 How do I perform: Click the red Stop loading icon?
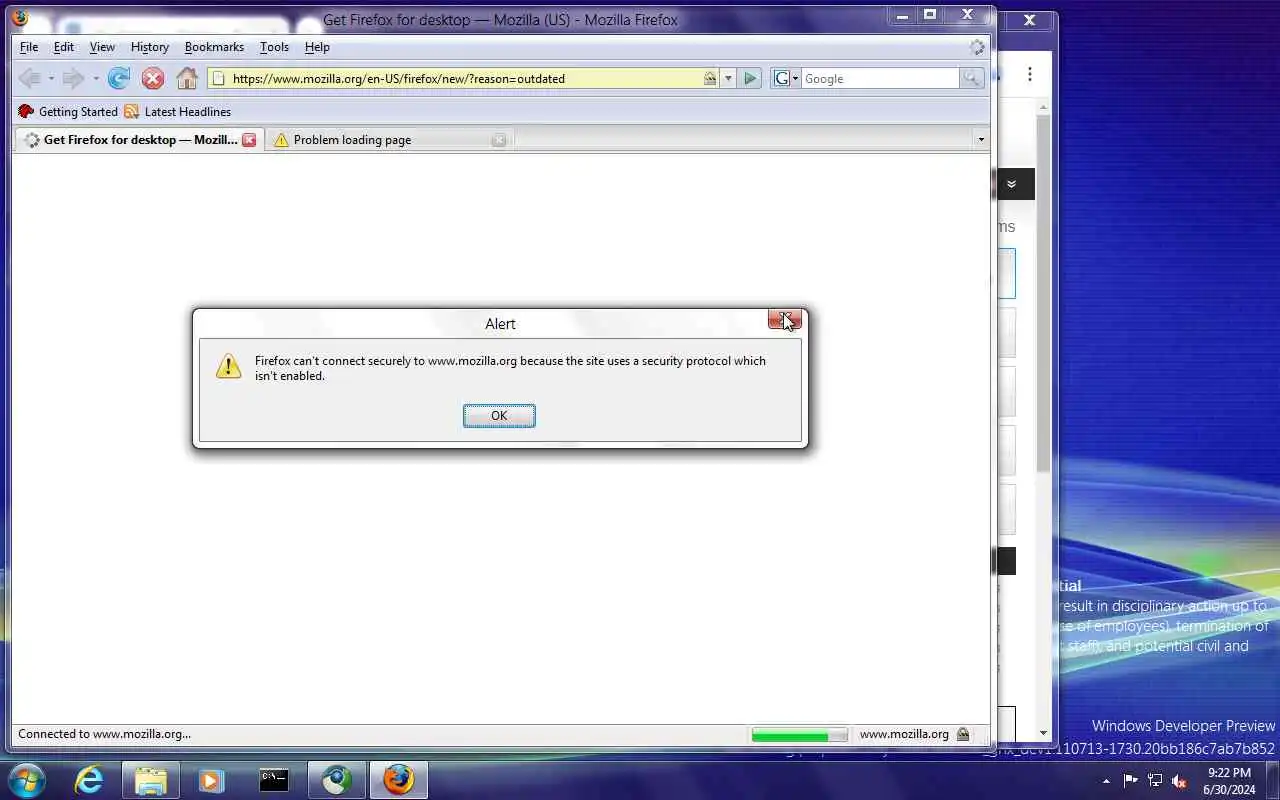[152, 78]
